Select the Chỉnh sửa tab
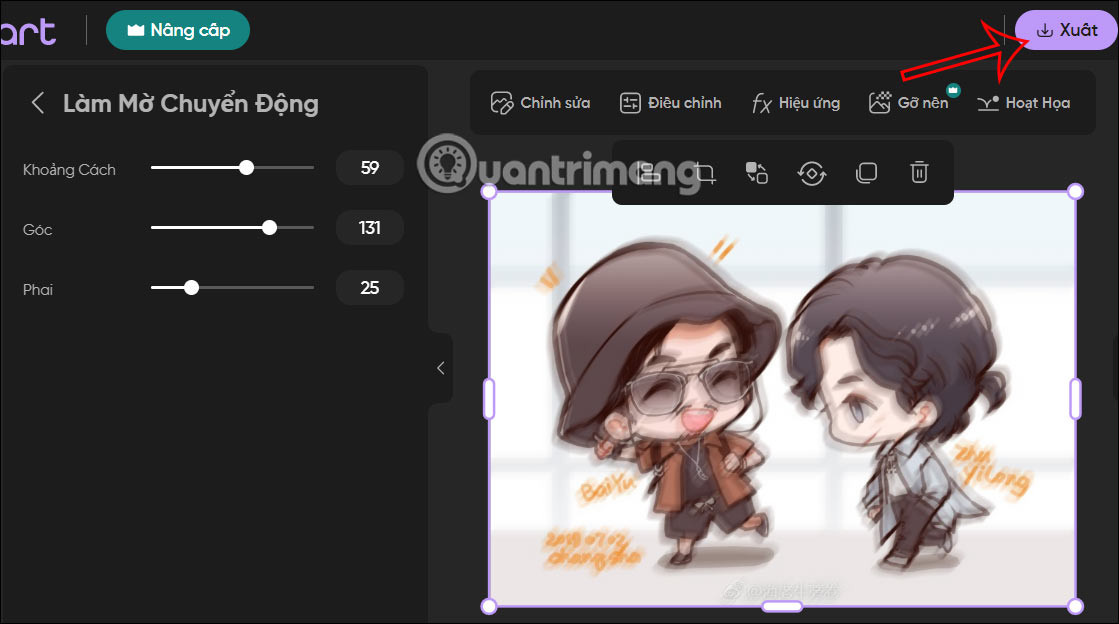Screen dimensions: 1119x624 click(539, 102)
